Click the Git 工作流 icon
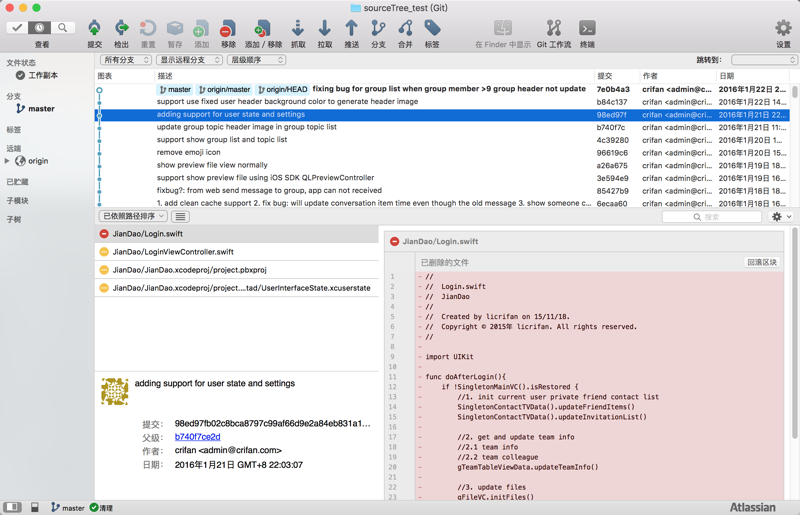 point(553,29)
